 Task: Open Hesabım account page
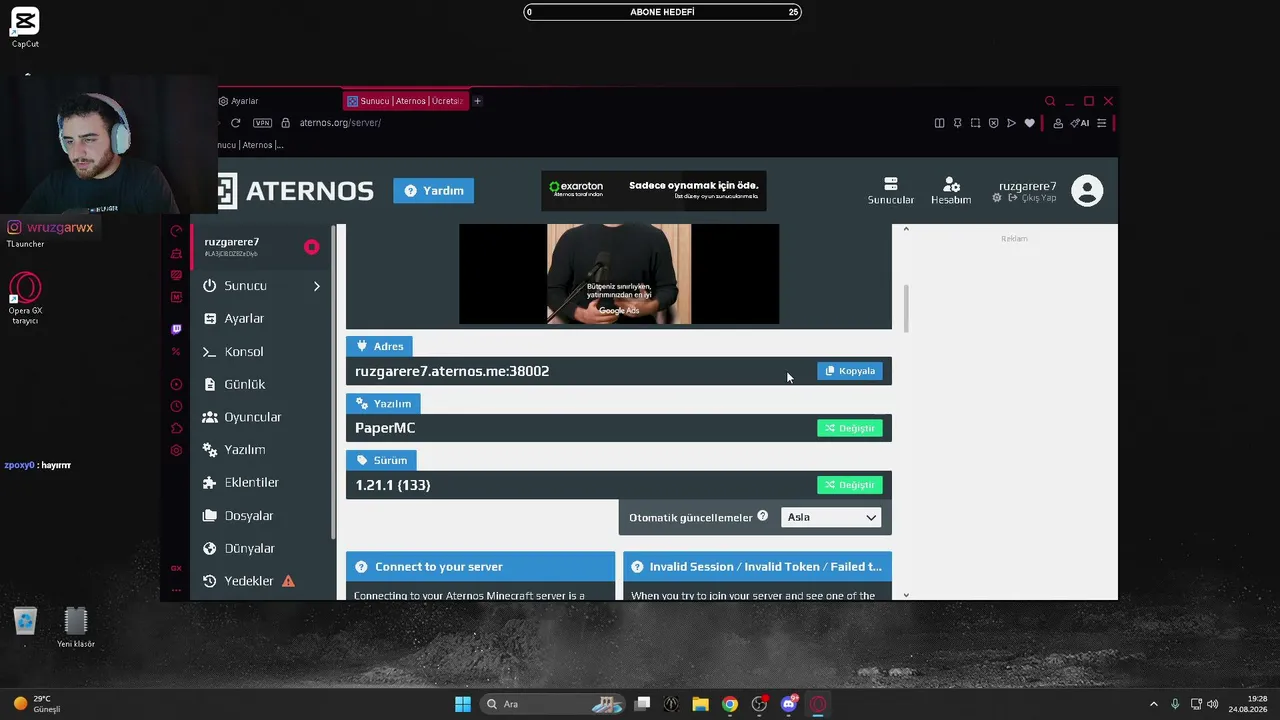click(x=951, y=190)
